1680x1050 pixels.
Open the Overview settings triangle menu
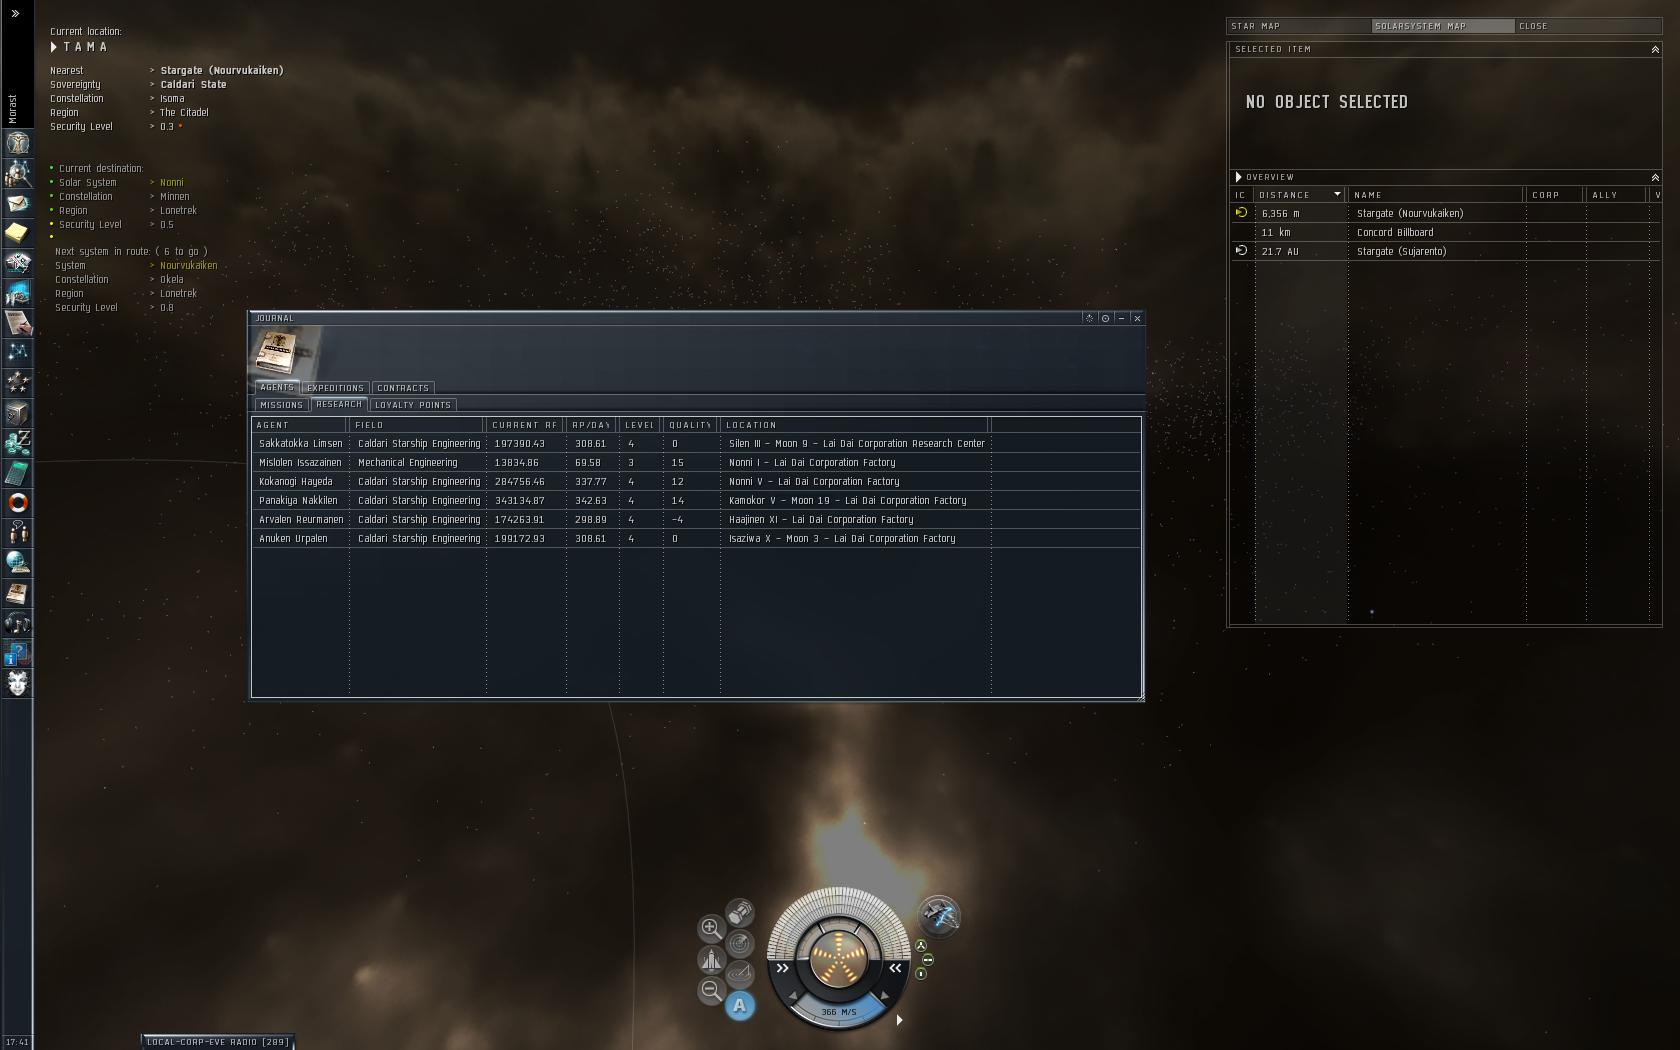1239,177
